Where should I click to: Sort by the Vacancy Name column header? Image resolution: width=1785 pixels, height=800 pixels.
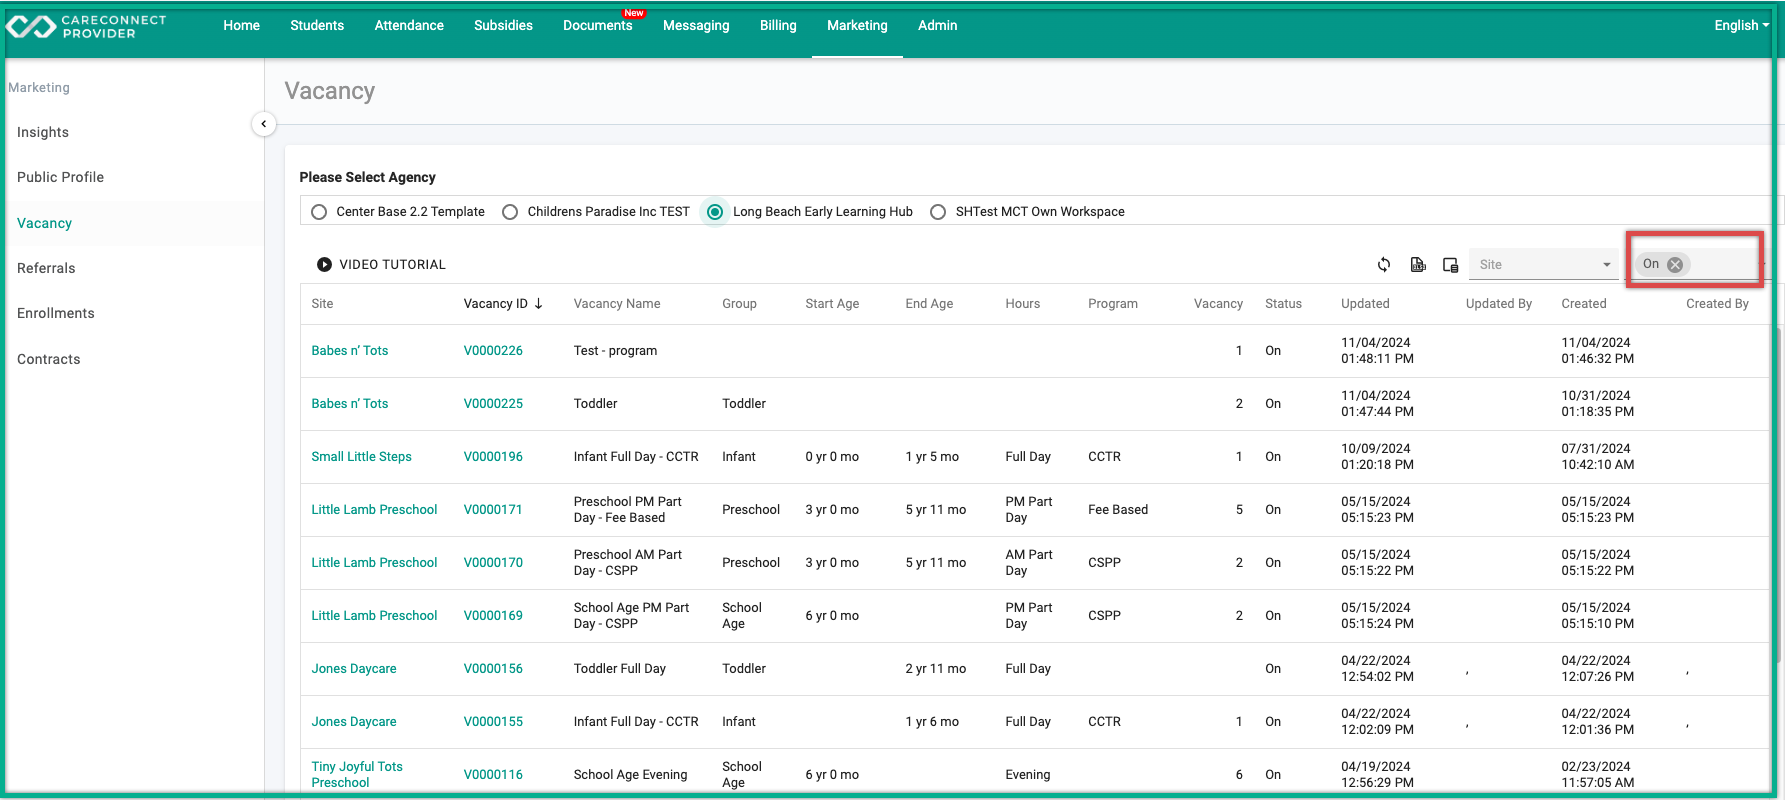(x=617, y=304)
